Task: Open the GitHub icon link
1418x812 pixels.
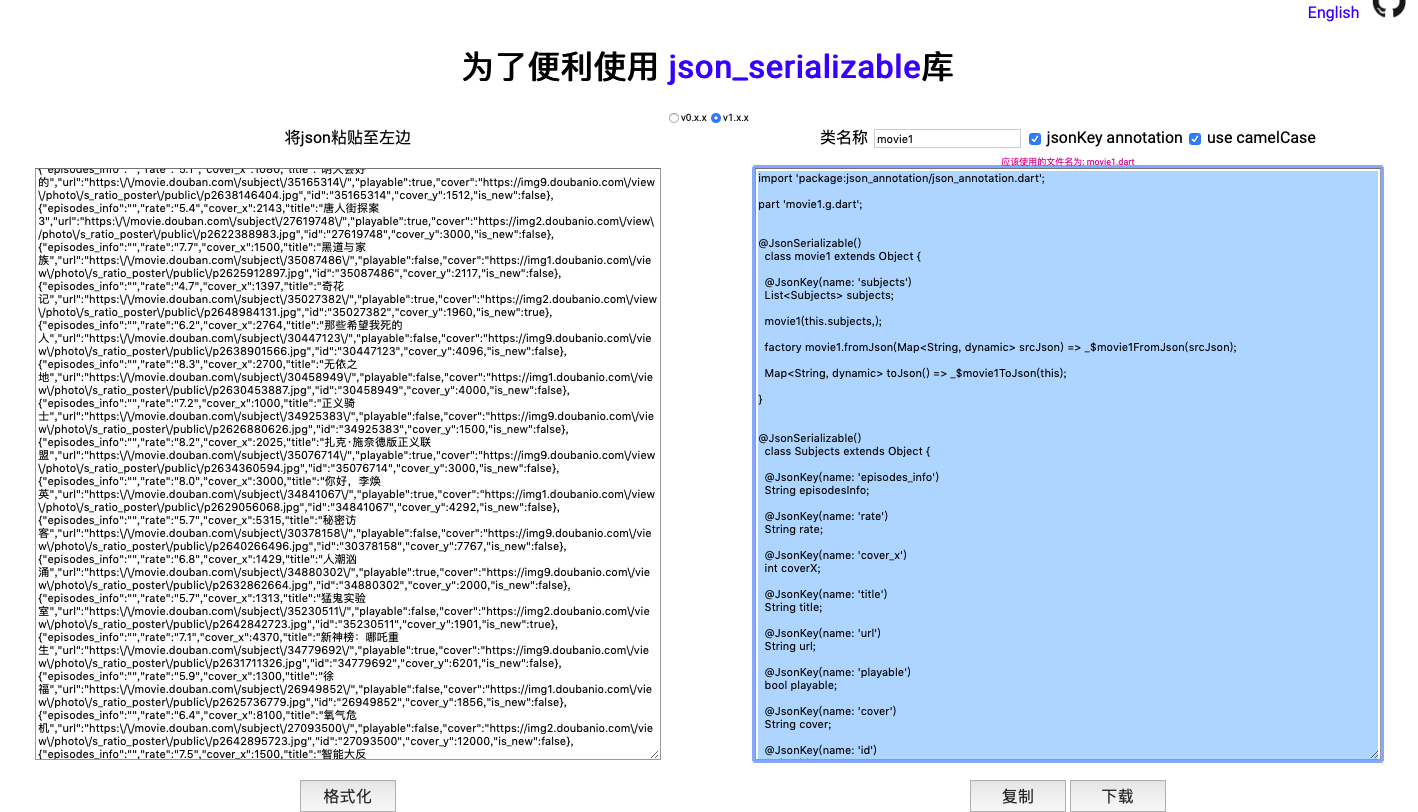Action: coord(1389,6)
